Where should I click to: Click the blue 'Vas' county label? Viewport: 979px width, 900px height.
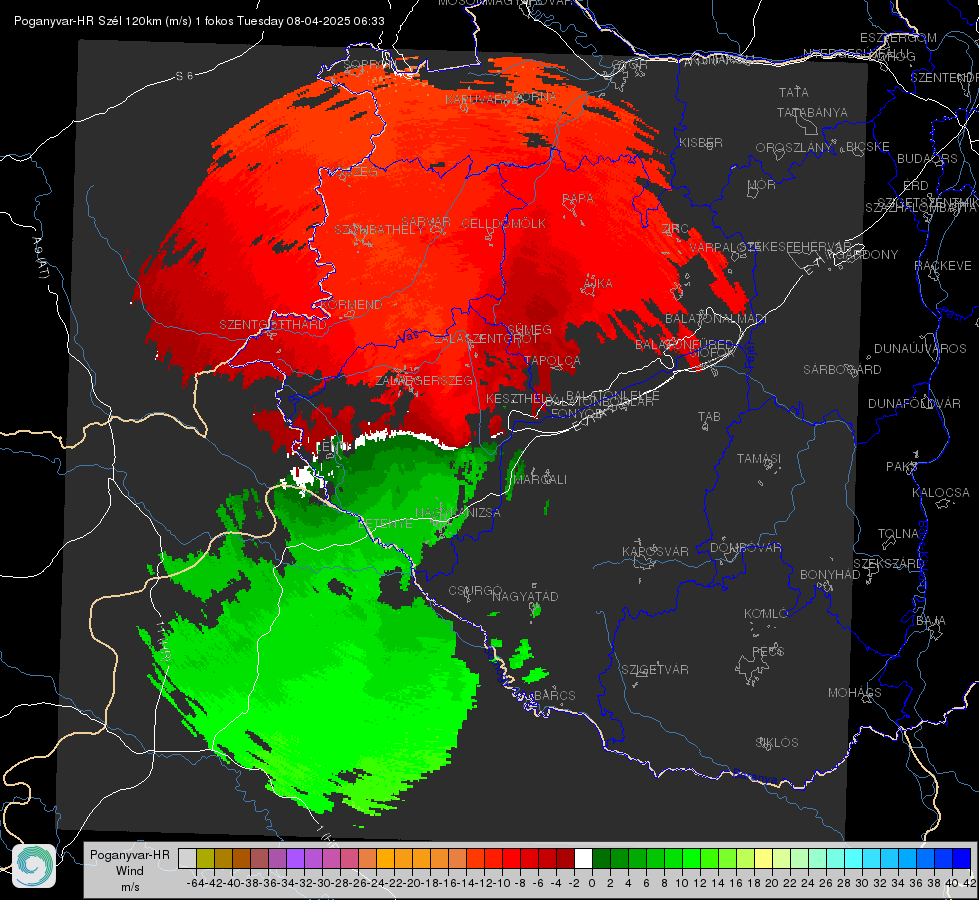[408, 337]
